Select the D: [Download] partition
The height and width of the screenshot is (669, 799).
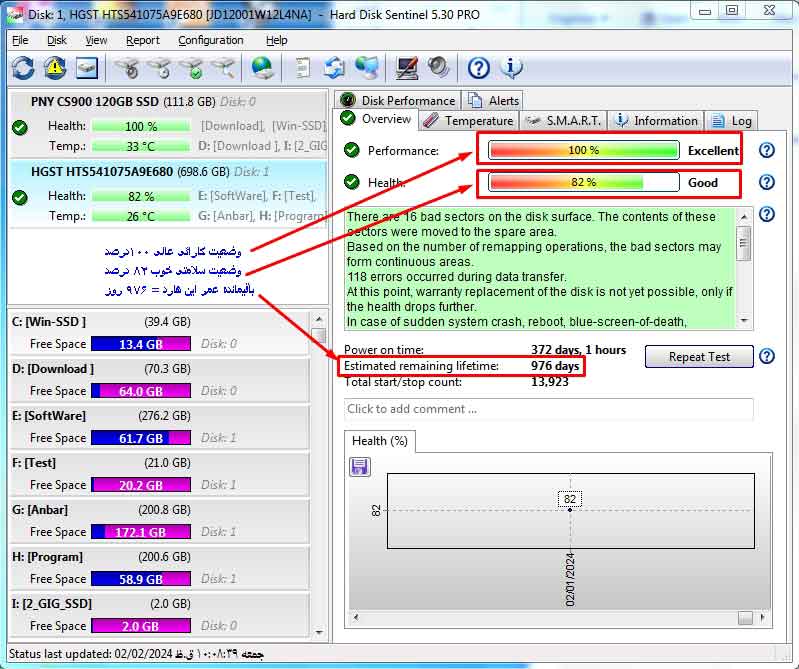pos(159,380)
